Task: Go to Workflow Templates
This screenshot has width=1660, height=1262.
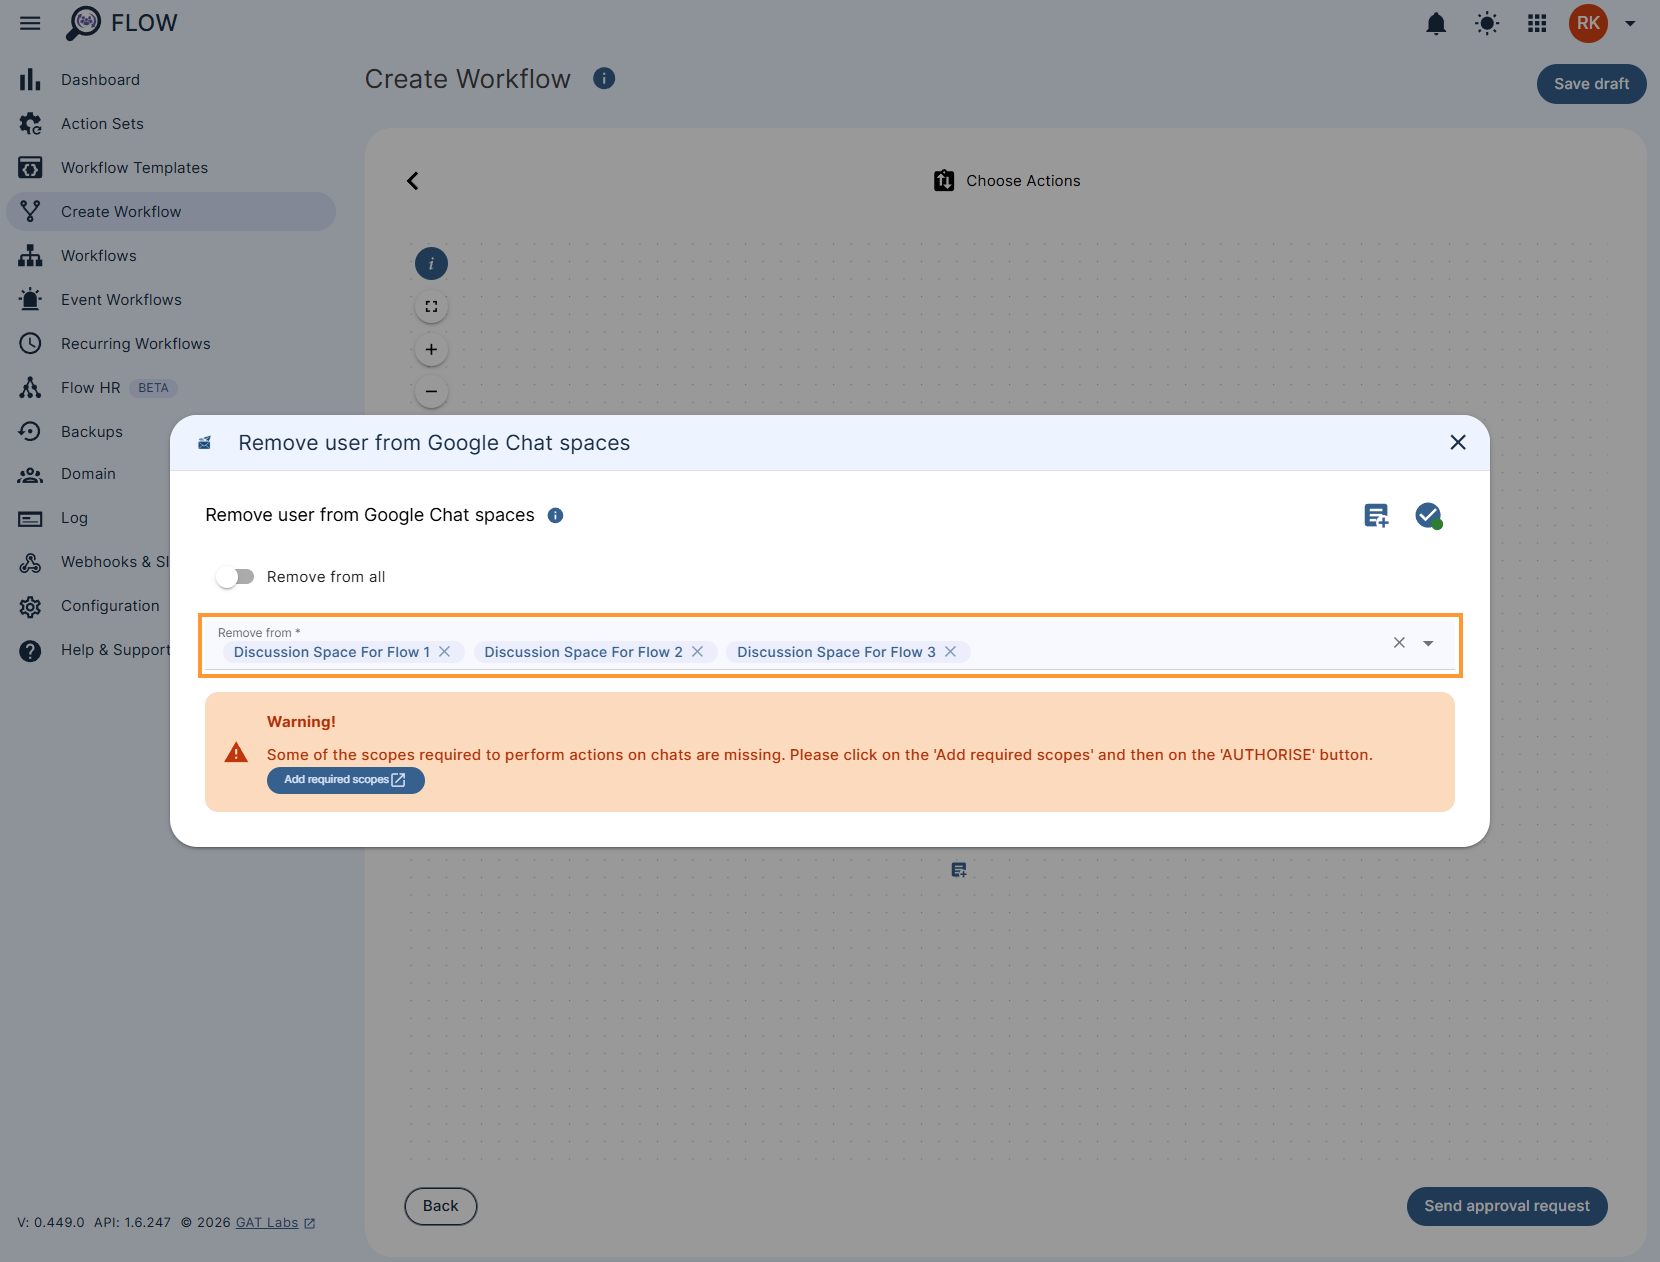Action: [x=170, y=168]
